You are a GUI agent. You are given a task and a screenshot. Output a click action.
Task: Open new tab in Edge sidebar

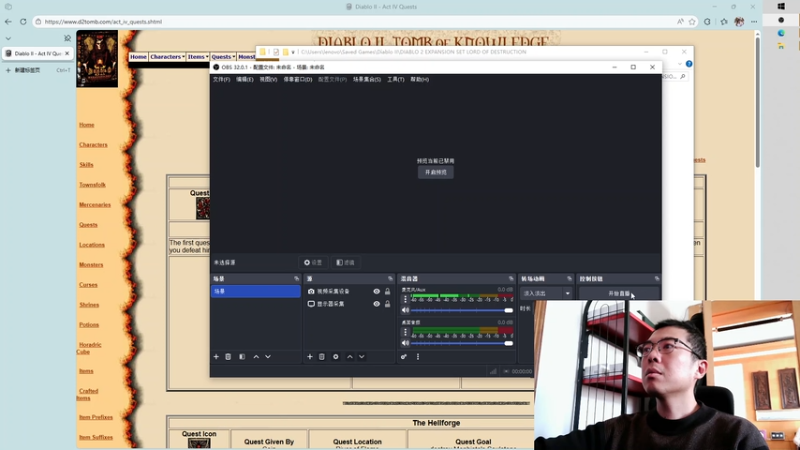tap(37, 70)
